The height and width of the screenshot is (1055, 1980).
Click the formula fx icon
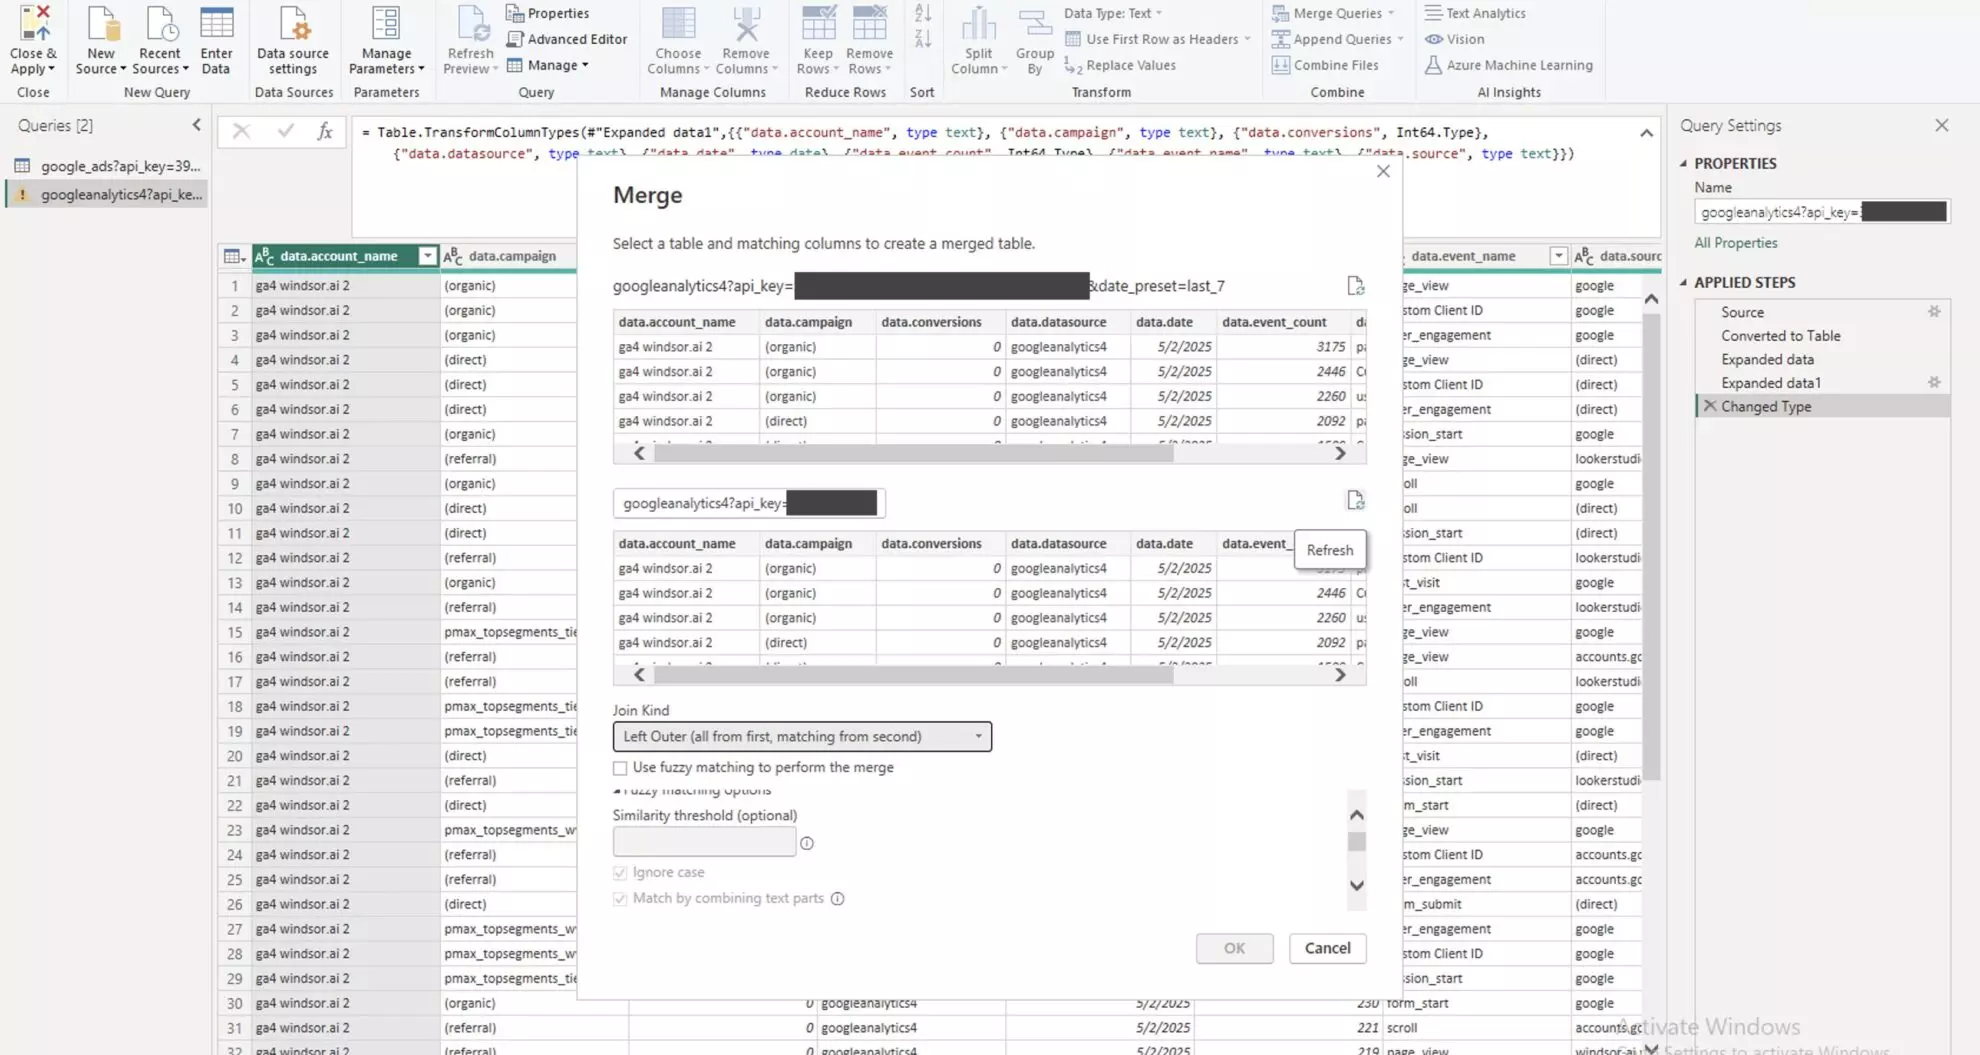[x=325, y=131]
